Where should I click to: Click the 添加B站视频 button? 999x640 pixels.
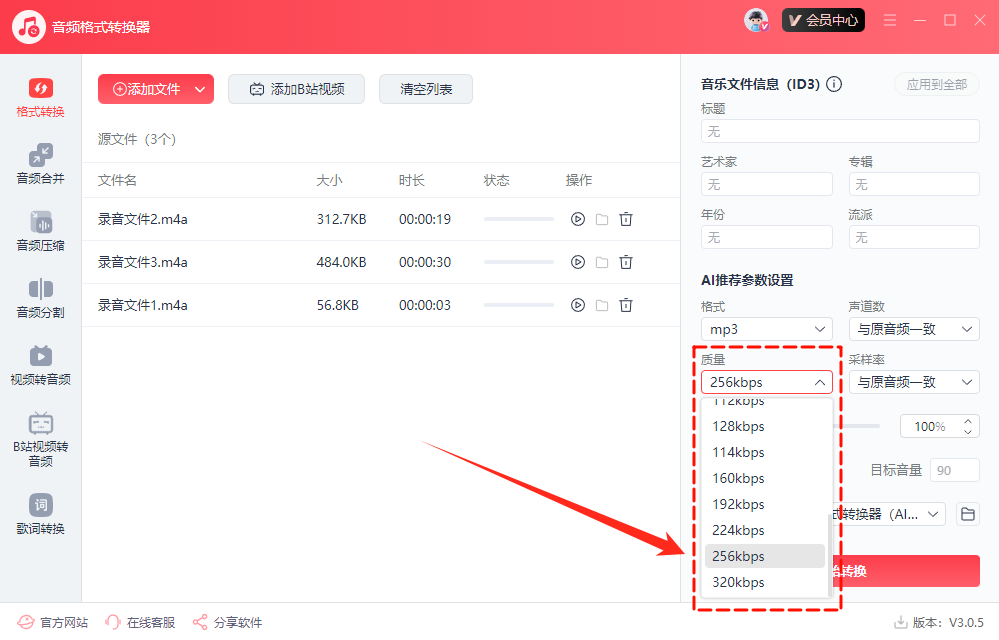point(296,89)
